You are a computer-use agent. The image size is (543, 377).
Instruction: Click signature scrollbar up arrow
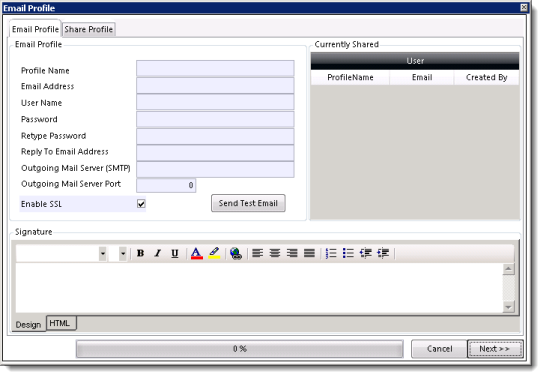coord(508,269)
